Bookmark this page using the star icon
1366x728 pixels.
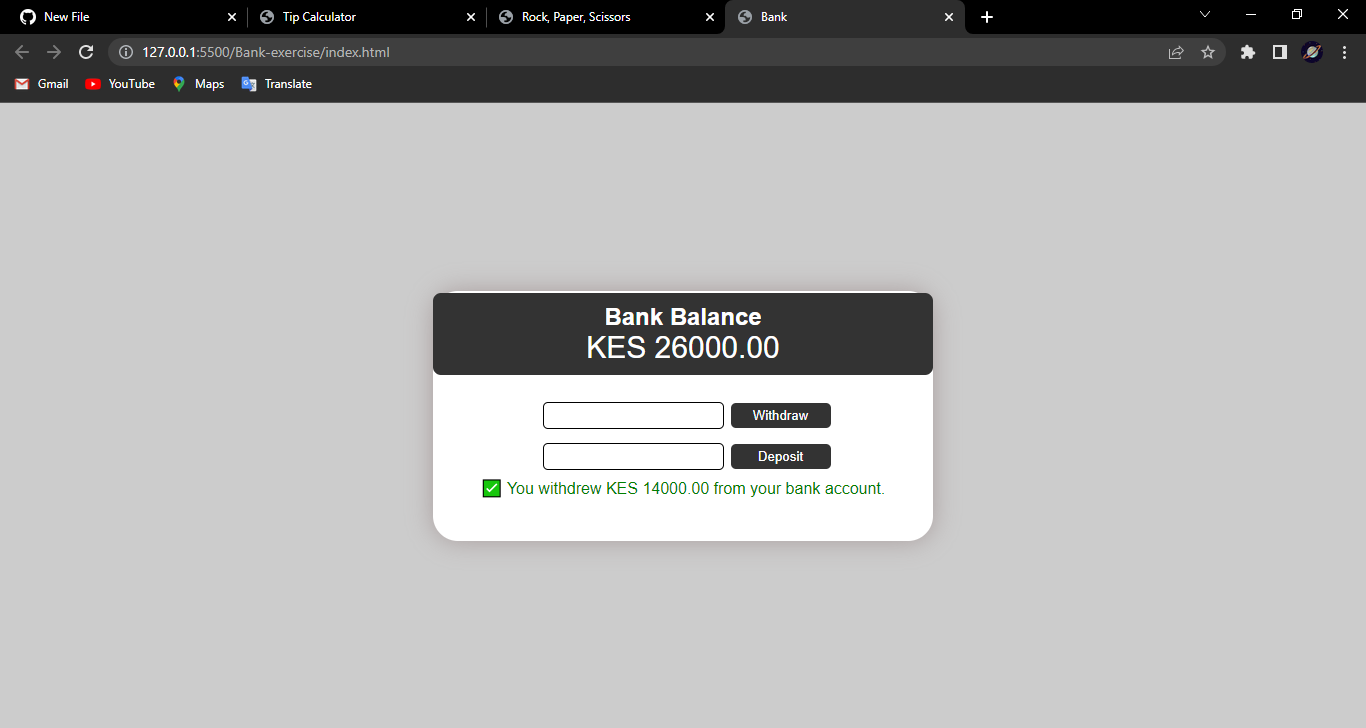(1209, 52)
